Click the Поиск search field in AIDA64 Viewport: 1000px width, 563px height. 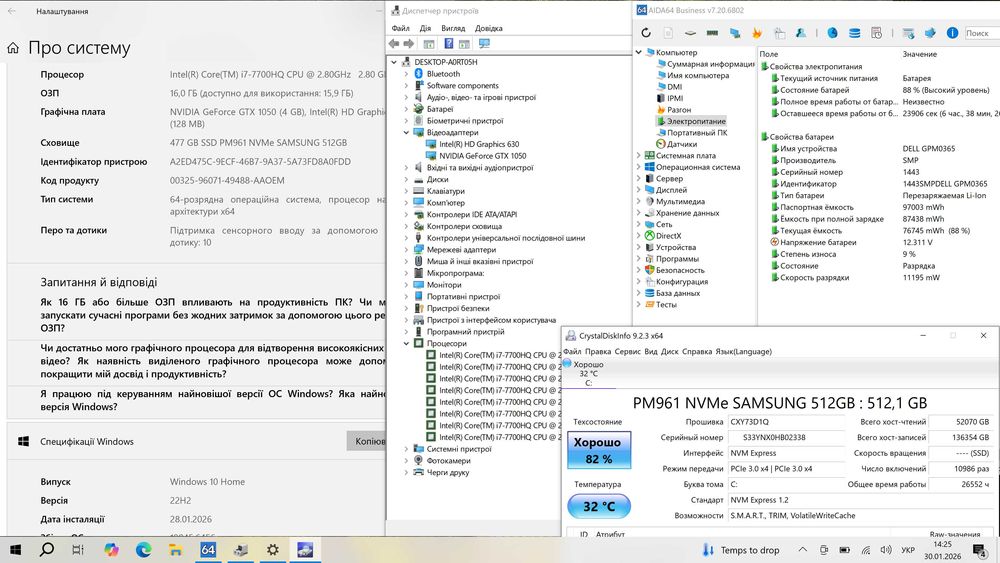(x=981, y=33)
